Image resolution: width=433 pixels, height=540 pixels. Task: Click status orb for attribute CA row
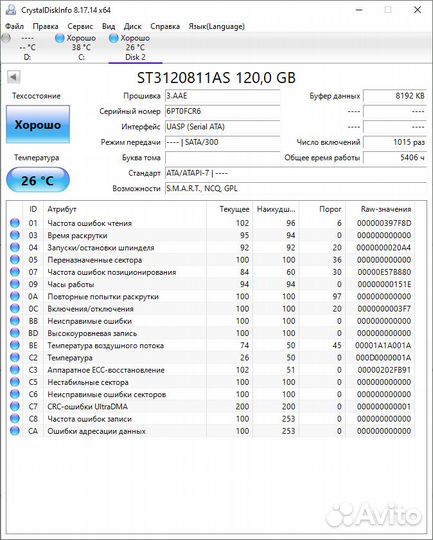pos(15,431)
